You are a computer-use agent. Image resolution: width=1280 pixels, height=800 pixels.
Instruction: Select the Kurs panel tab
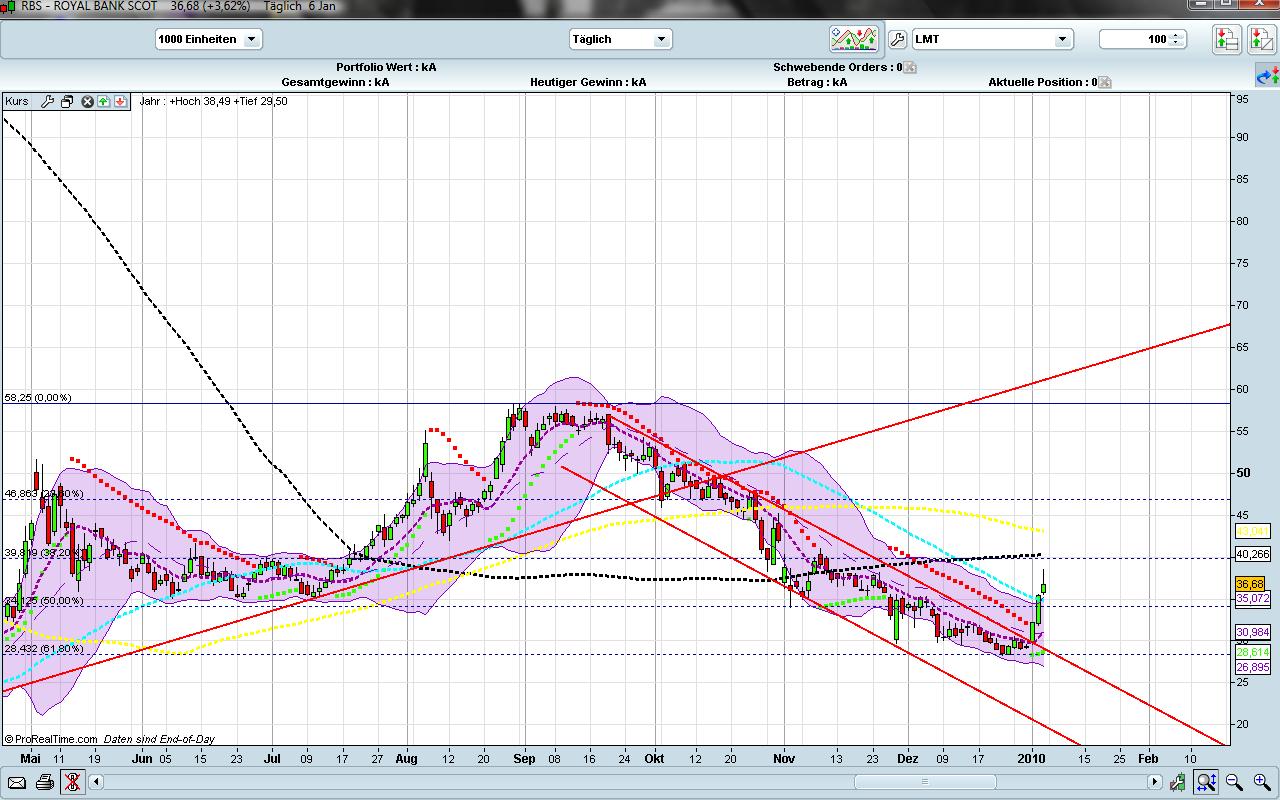coord(15,101)
